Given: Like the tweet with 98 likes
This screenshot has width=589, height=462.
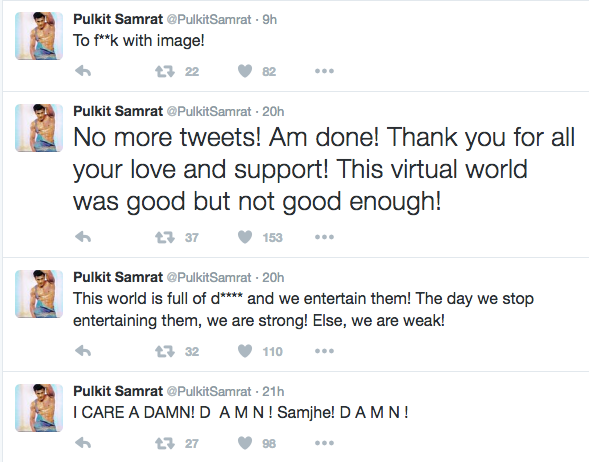Looking at the screenshot, I should pyautogui.click(x=245, y=443).
